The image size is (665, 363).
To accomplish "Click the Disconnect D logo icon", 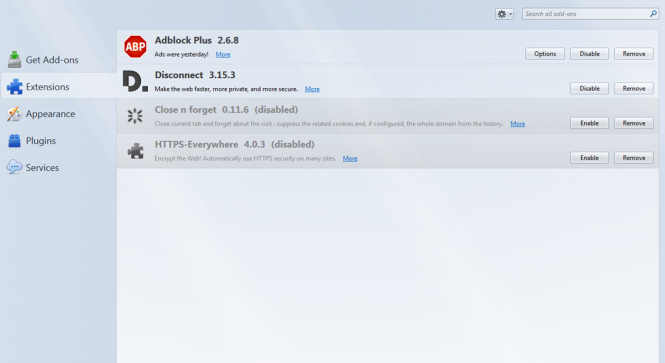I will (135, 81).
